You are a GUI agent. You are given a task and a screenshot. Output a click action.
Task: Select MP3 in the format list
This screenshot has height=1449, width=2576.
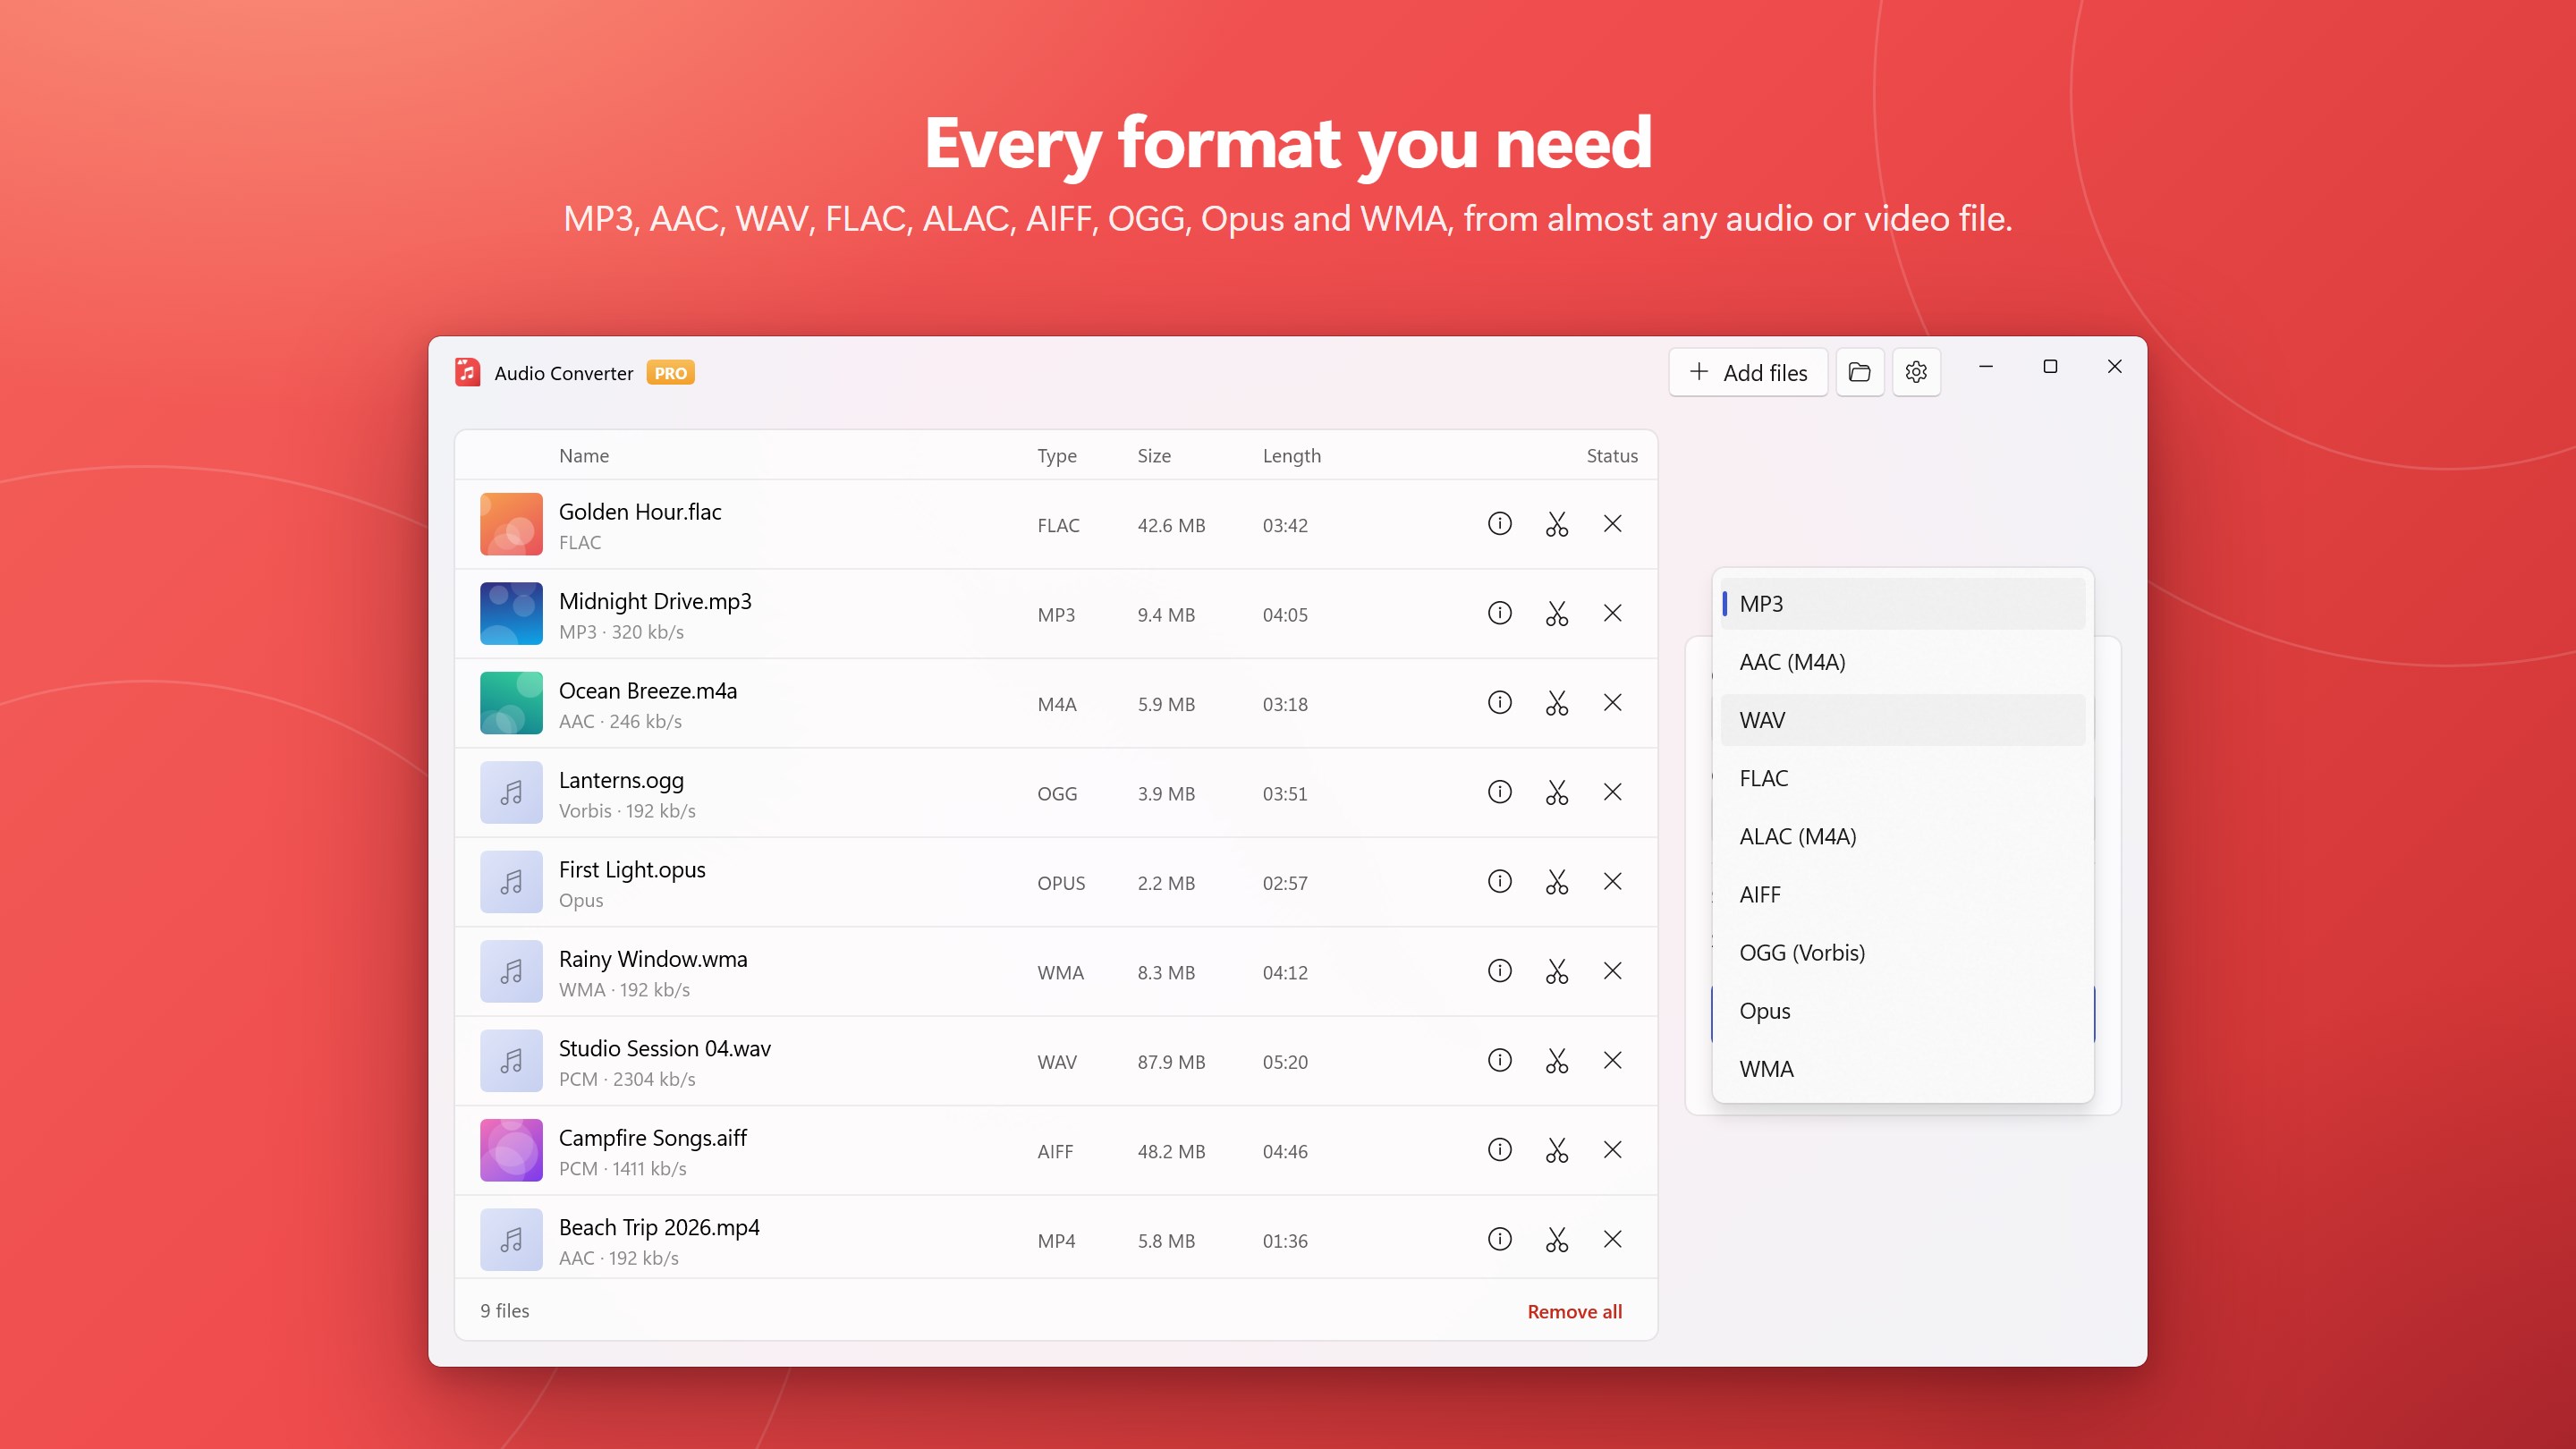pos(1902,604)
